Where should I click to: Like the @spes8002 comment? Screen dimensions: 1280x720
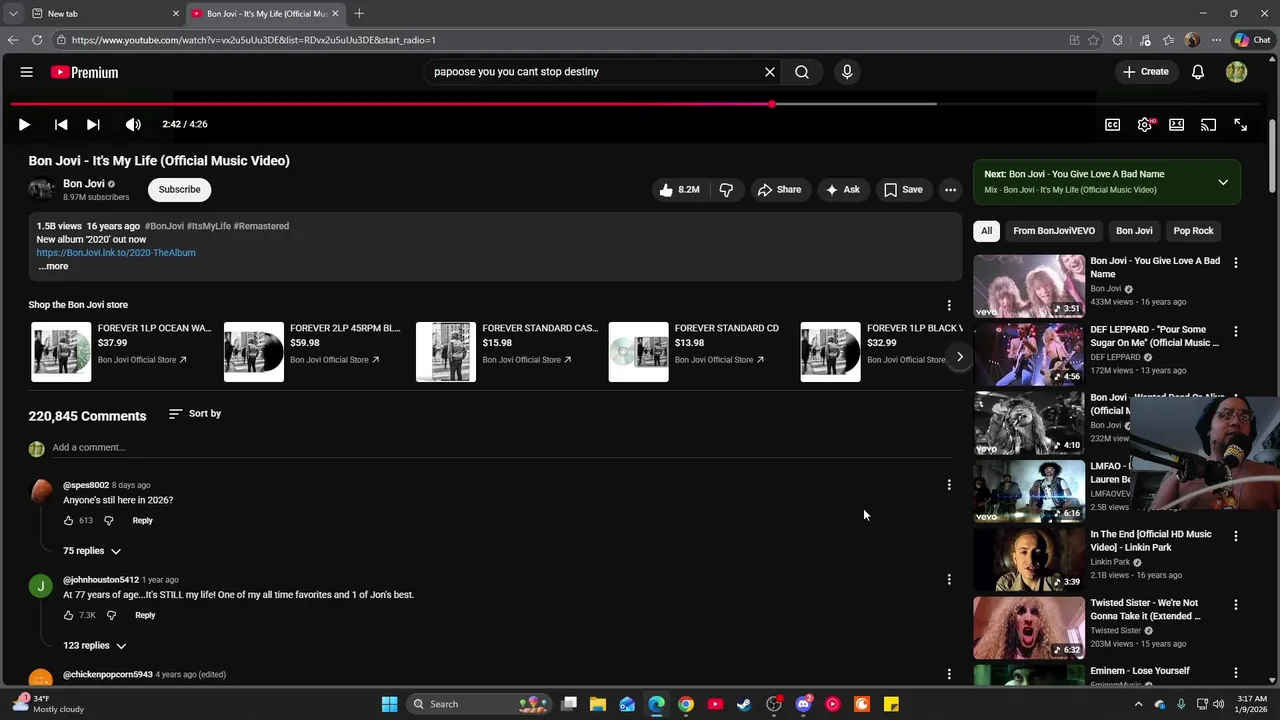pos(69,521)
